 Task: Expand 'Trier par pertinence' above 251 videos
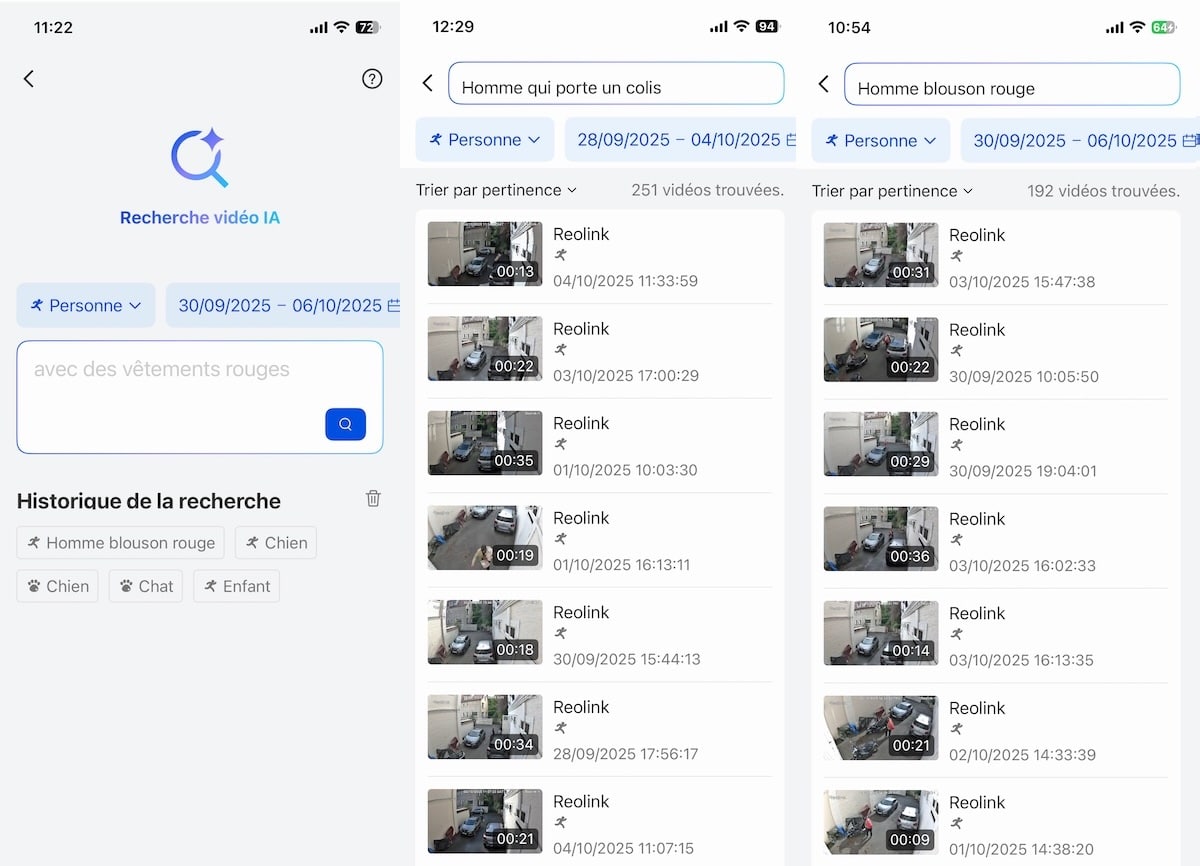click(496, 190)
